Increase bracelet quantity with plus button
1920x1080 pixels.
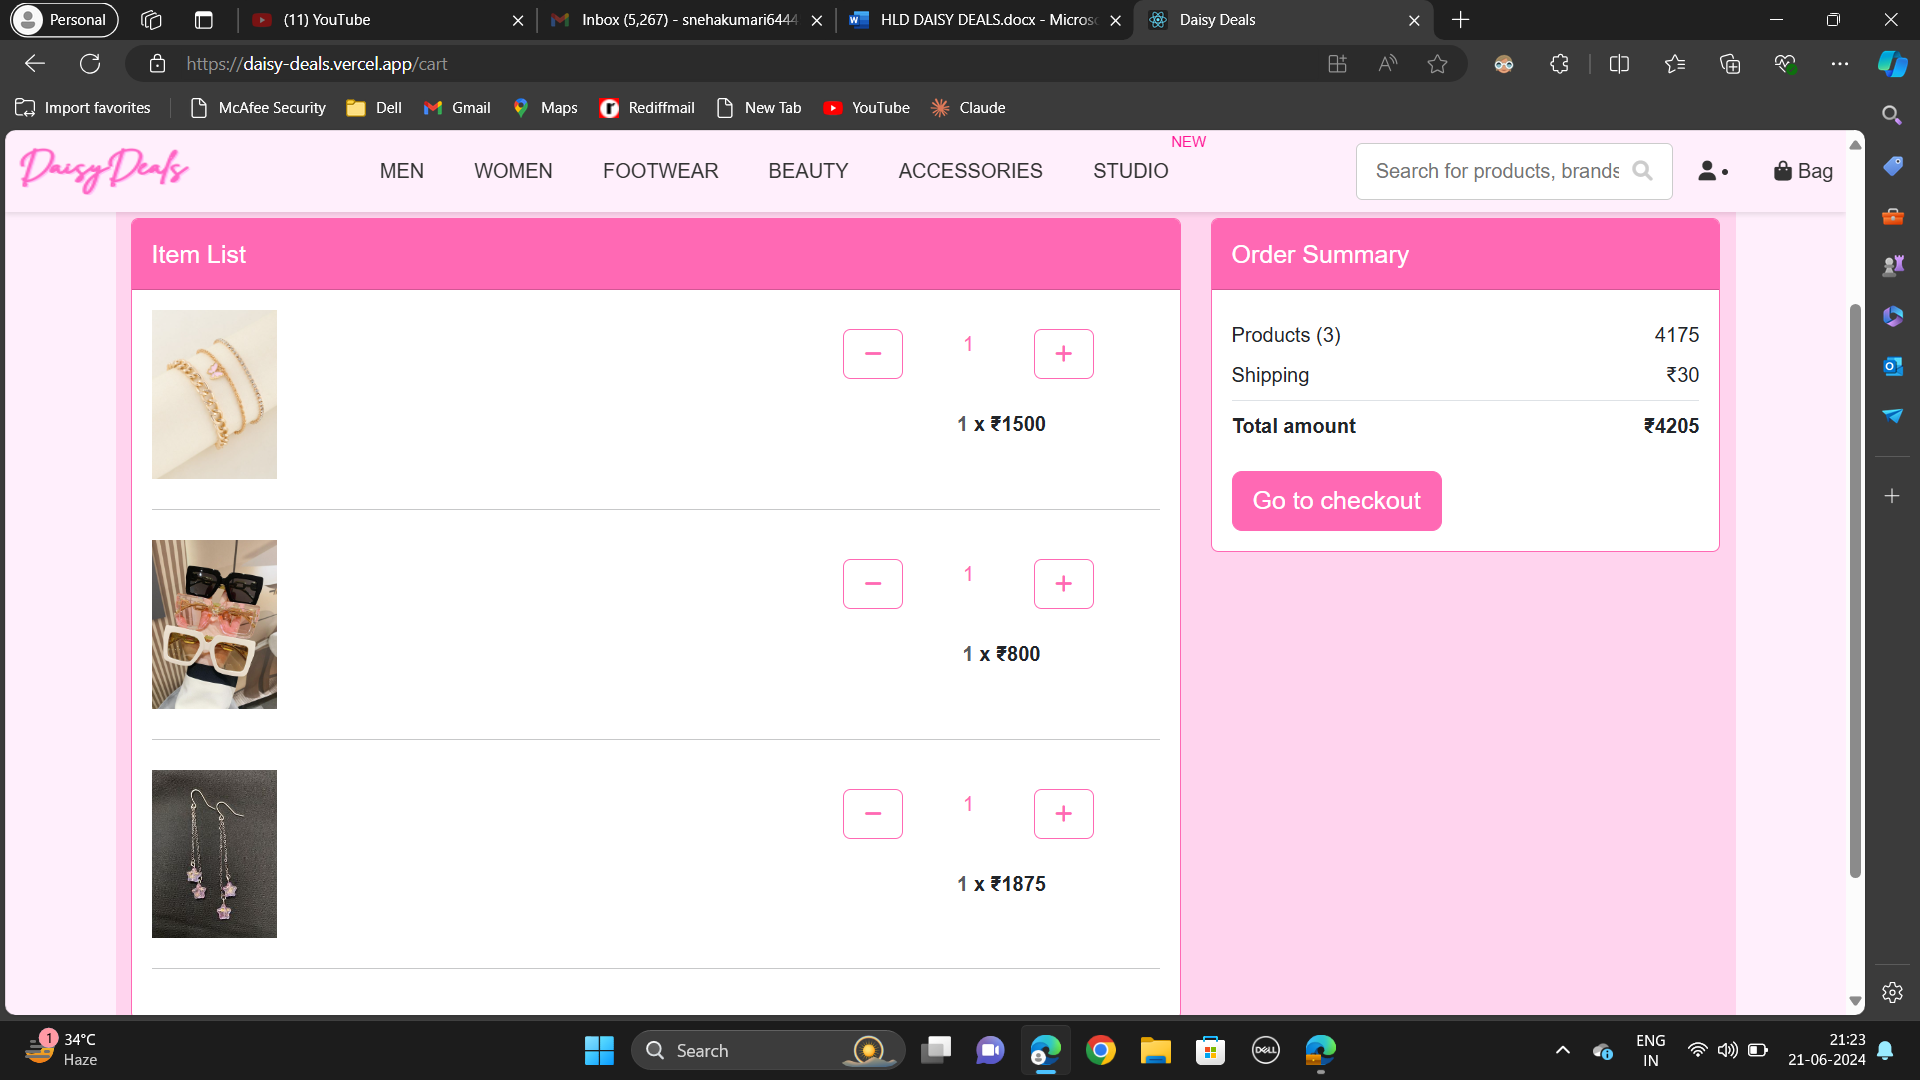click(1063, 354)
